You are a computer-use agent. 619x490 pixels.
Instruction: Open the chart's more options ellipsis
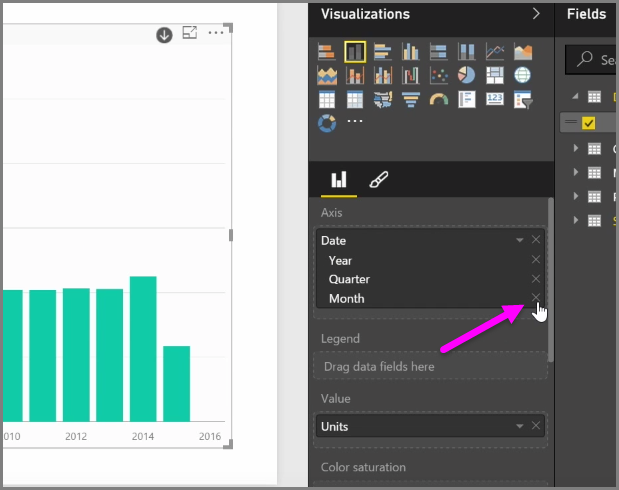(x=216, y=33)
